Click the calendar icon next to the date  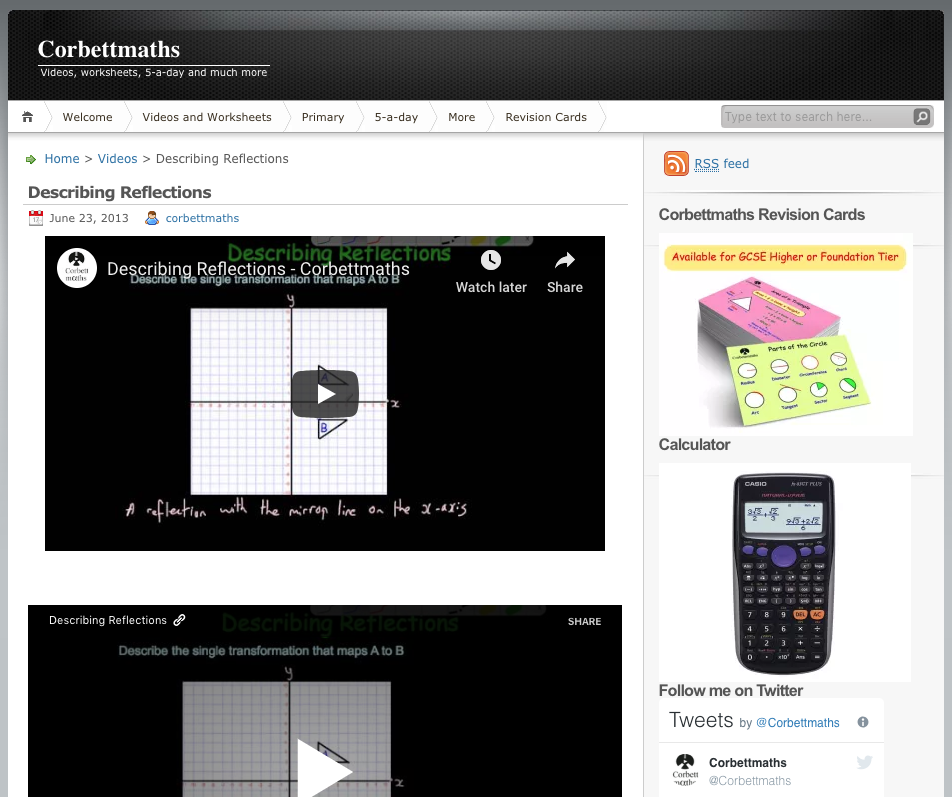(x=36, y=218)
